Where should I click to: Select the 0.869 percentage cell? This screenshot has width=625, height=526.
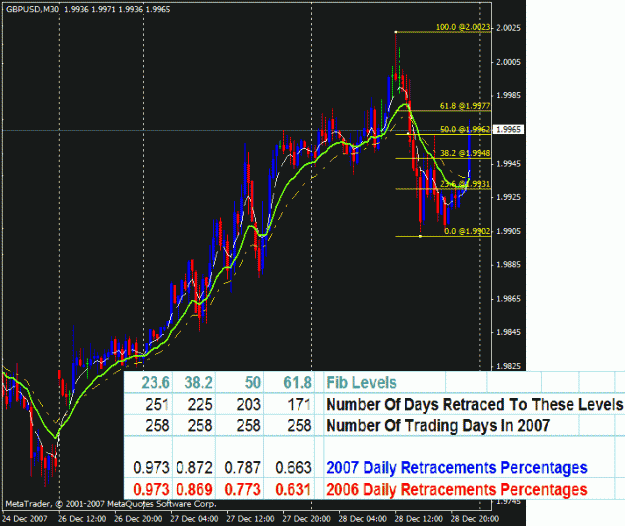[194, 489]
